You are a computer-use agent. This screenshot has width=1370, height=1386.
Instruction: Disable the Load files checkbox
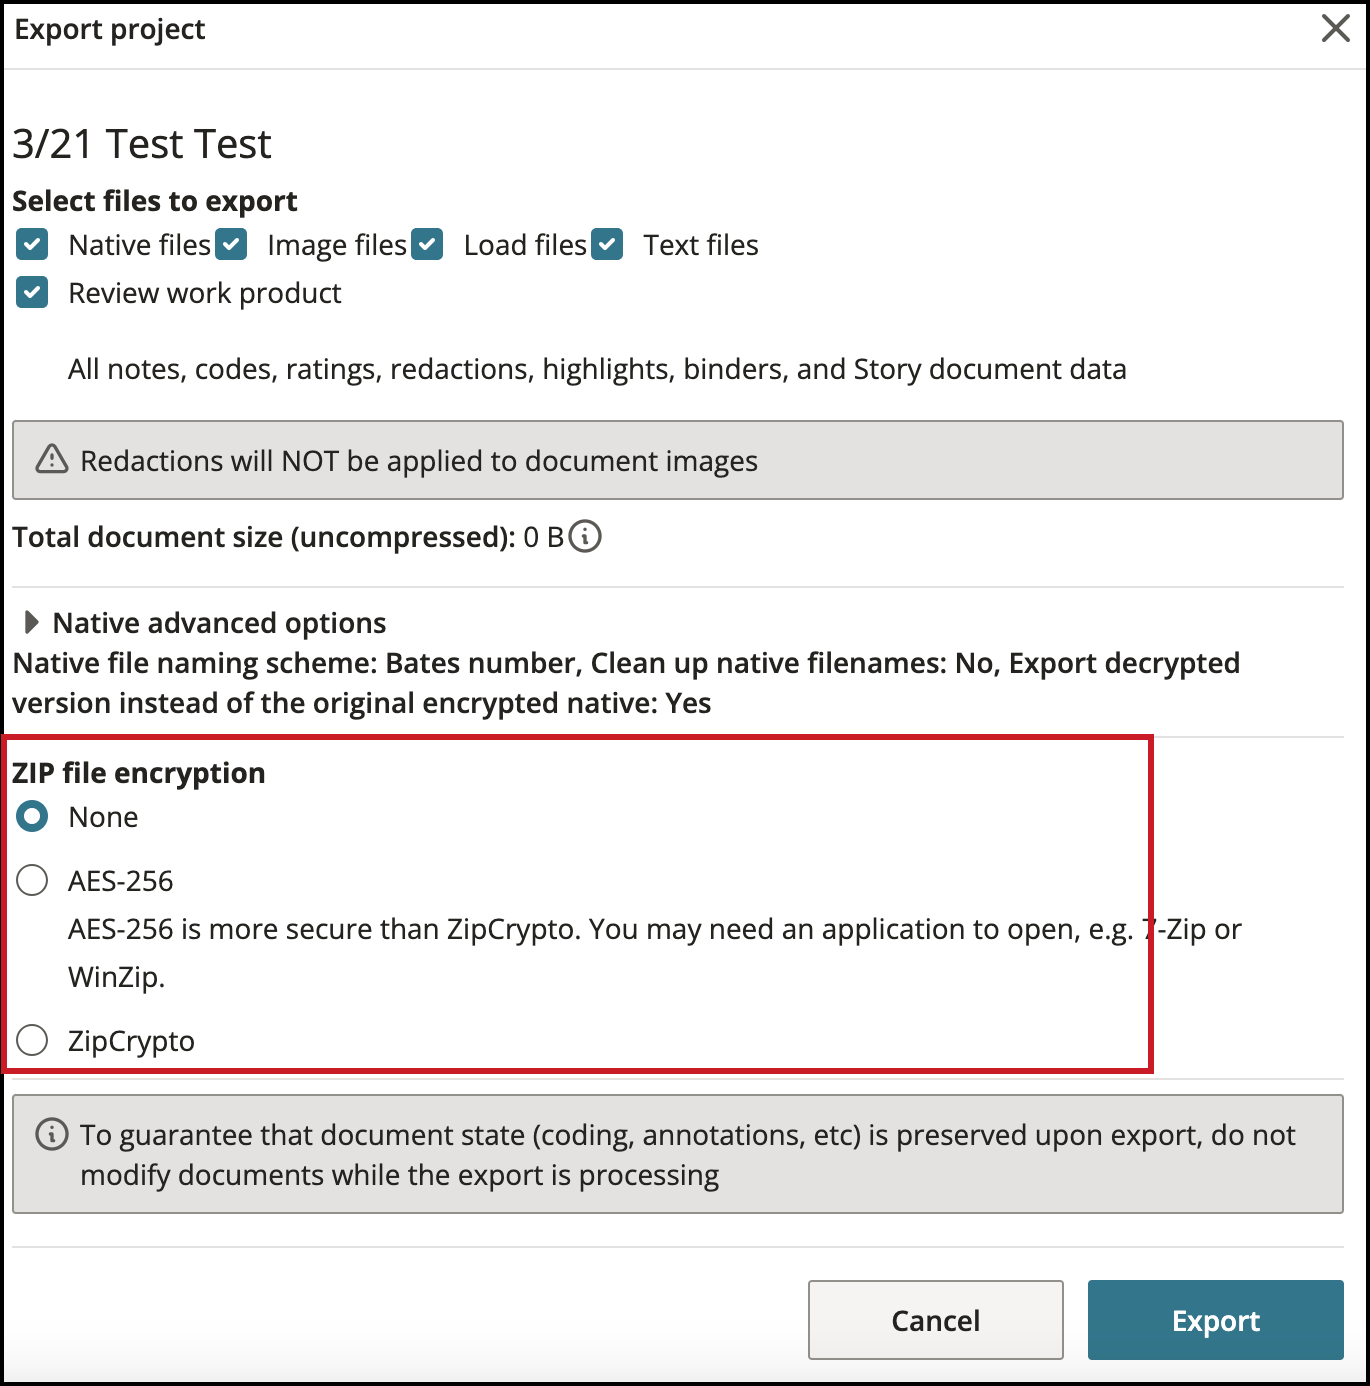427,245
